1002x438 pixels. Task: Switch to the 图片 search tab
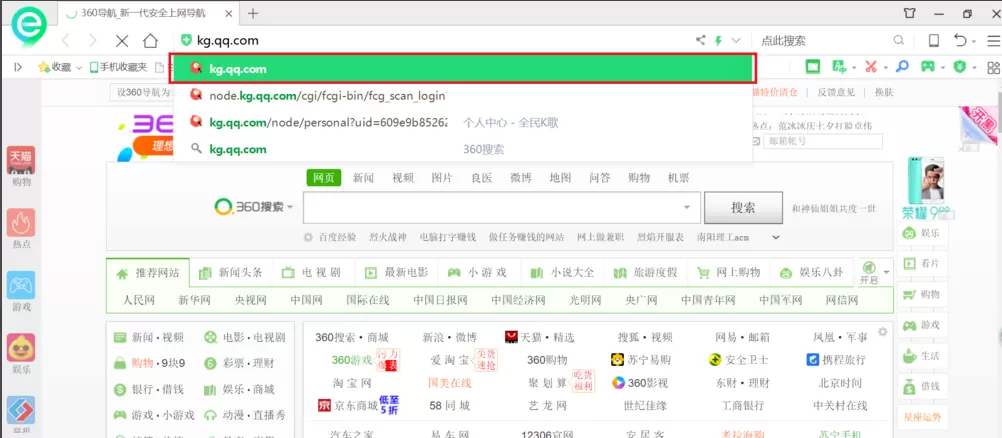tap(442, 178)
